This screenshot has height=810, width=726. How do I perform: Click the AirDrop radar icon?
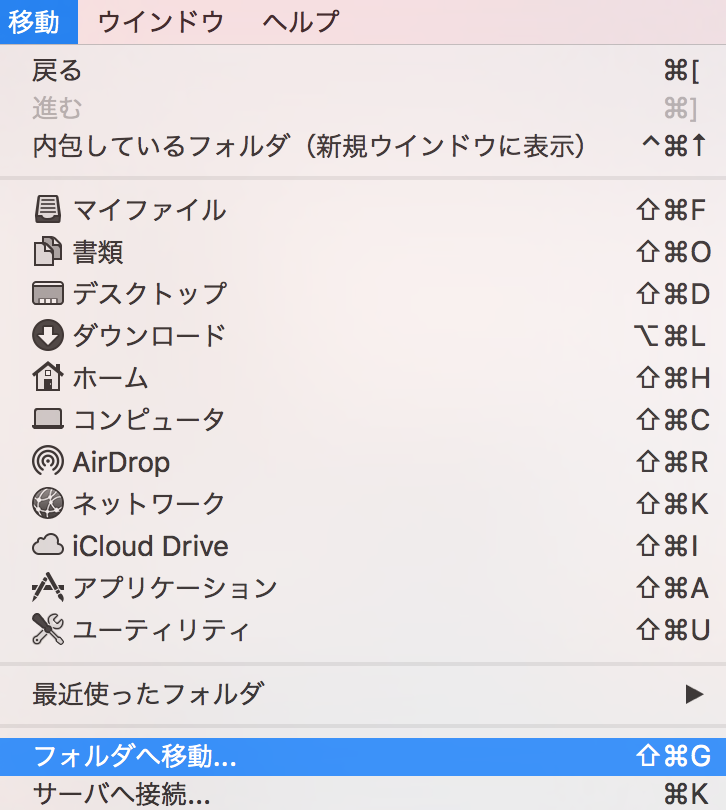[x=47, y=462]
